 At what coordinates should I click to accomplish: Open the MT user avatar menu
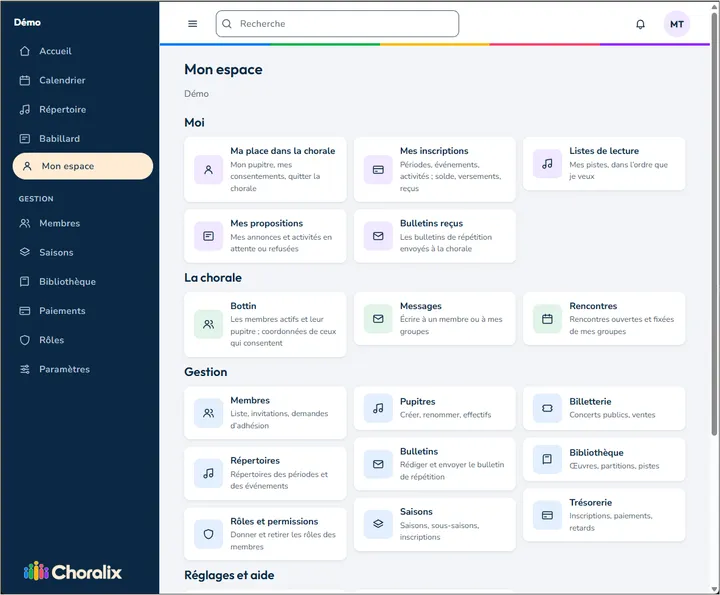pyautogui.click(x=676, y=24)
